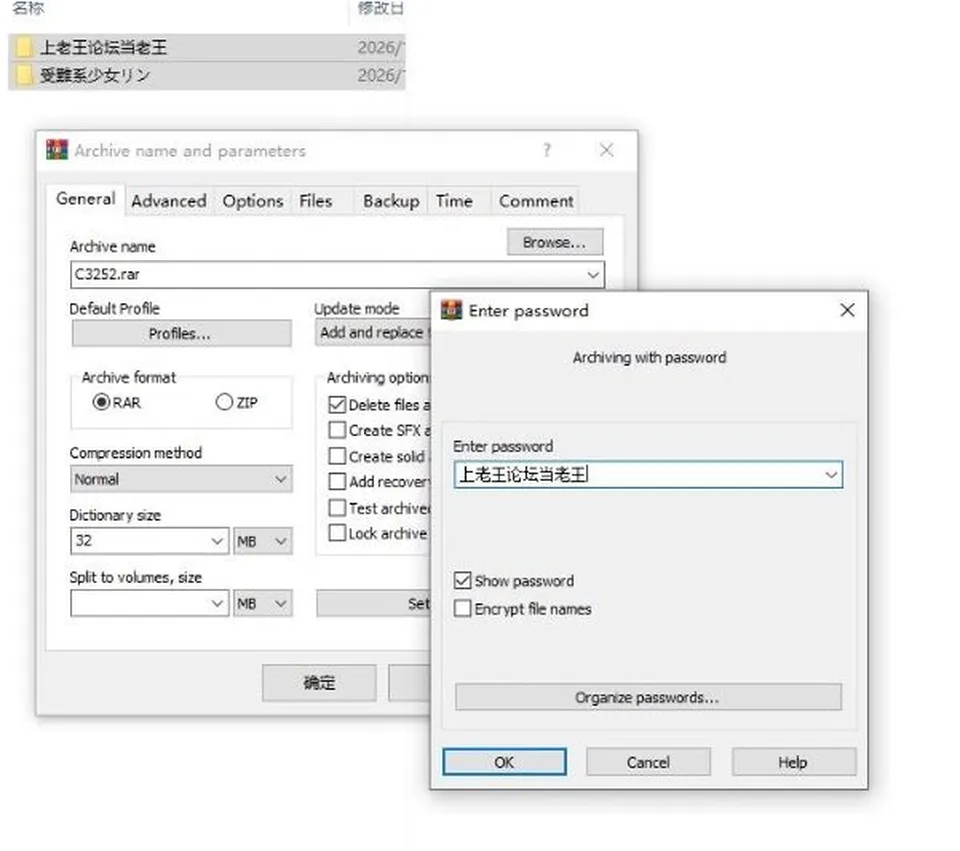Click OK in the Enter password dialog
960x851 pixels.
pyautogui.click(x=504, y=762)
